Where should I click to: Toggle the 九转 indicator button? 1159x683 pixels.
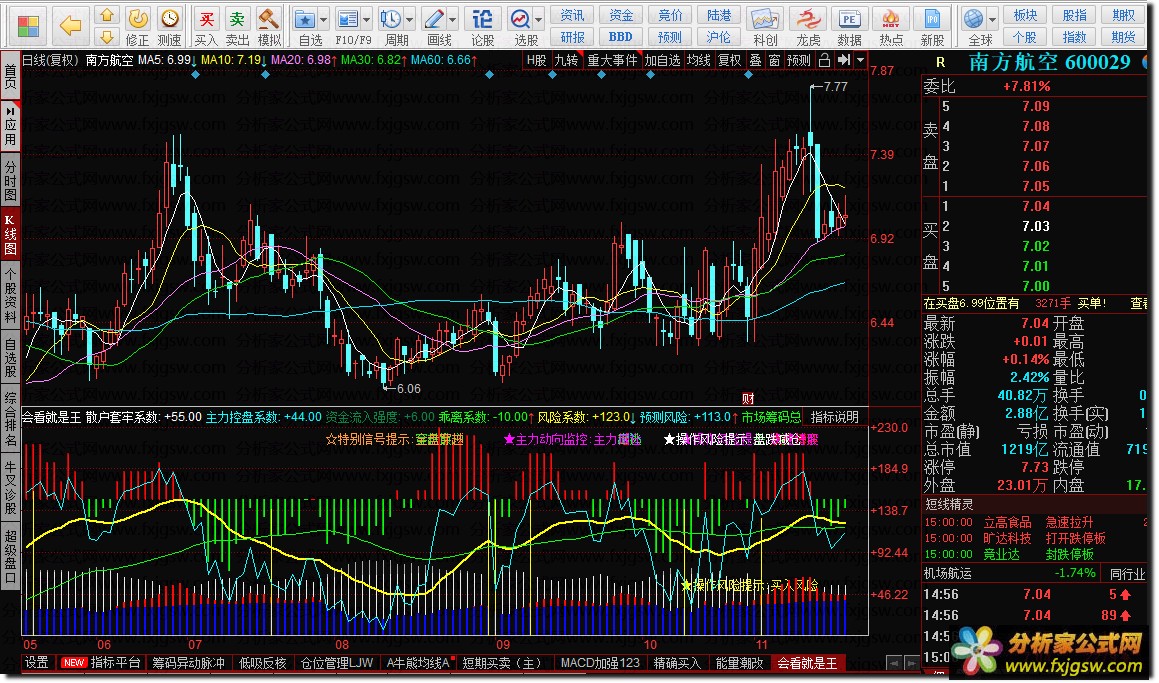(x=566, y=60)
